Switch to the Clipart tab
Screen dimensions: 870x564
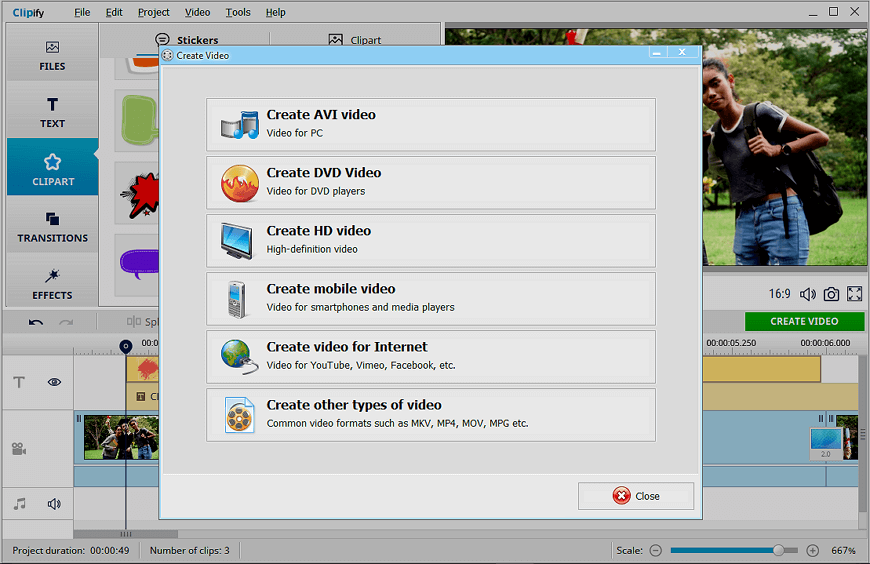click(355, 40)
